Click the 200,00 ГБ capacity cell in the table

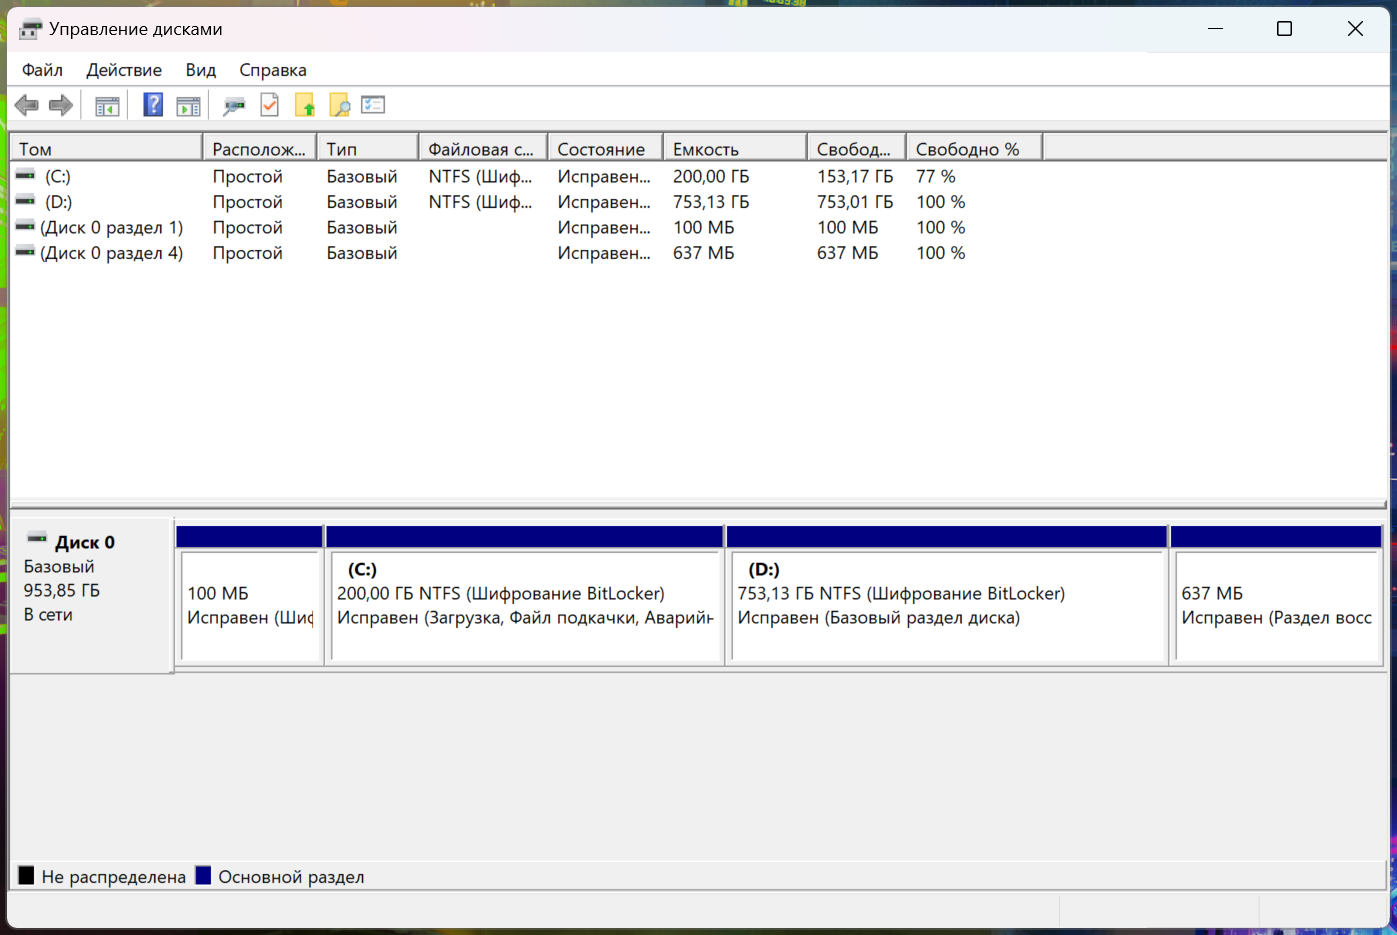pyautogui.click(x=711, y=176)
